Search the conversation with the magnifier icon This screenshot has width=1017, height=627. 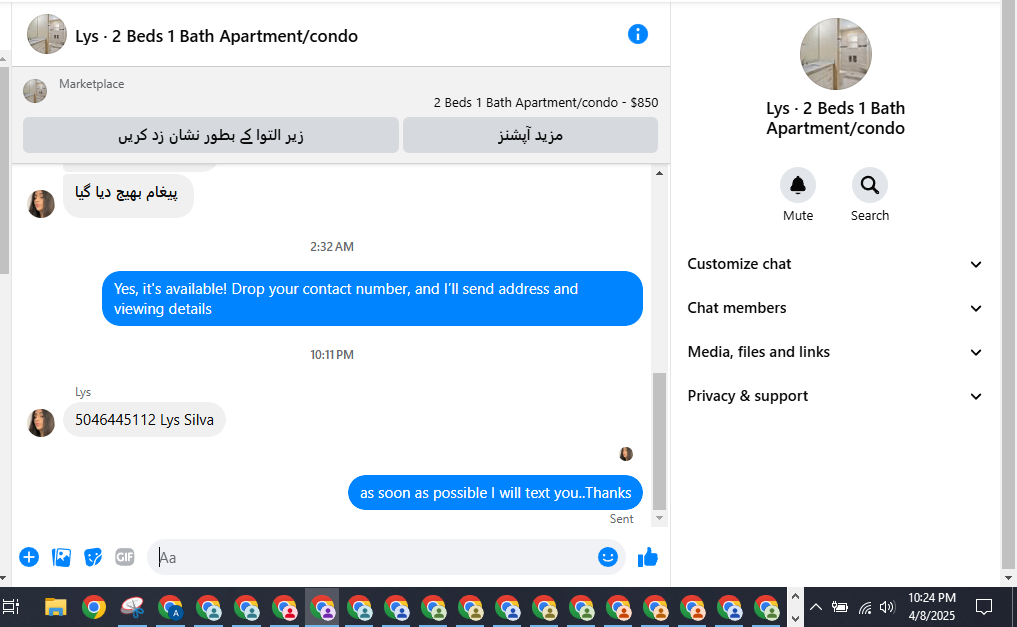click(870, 185)
